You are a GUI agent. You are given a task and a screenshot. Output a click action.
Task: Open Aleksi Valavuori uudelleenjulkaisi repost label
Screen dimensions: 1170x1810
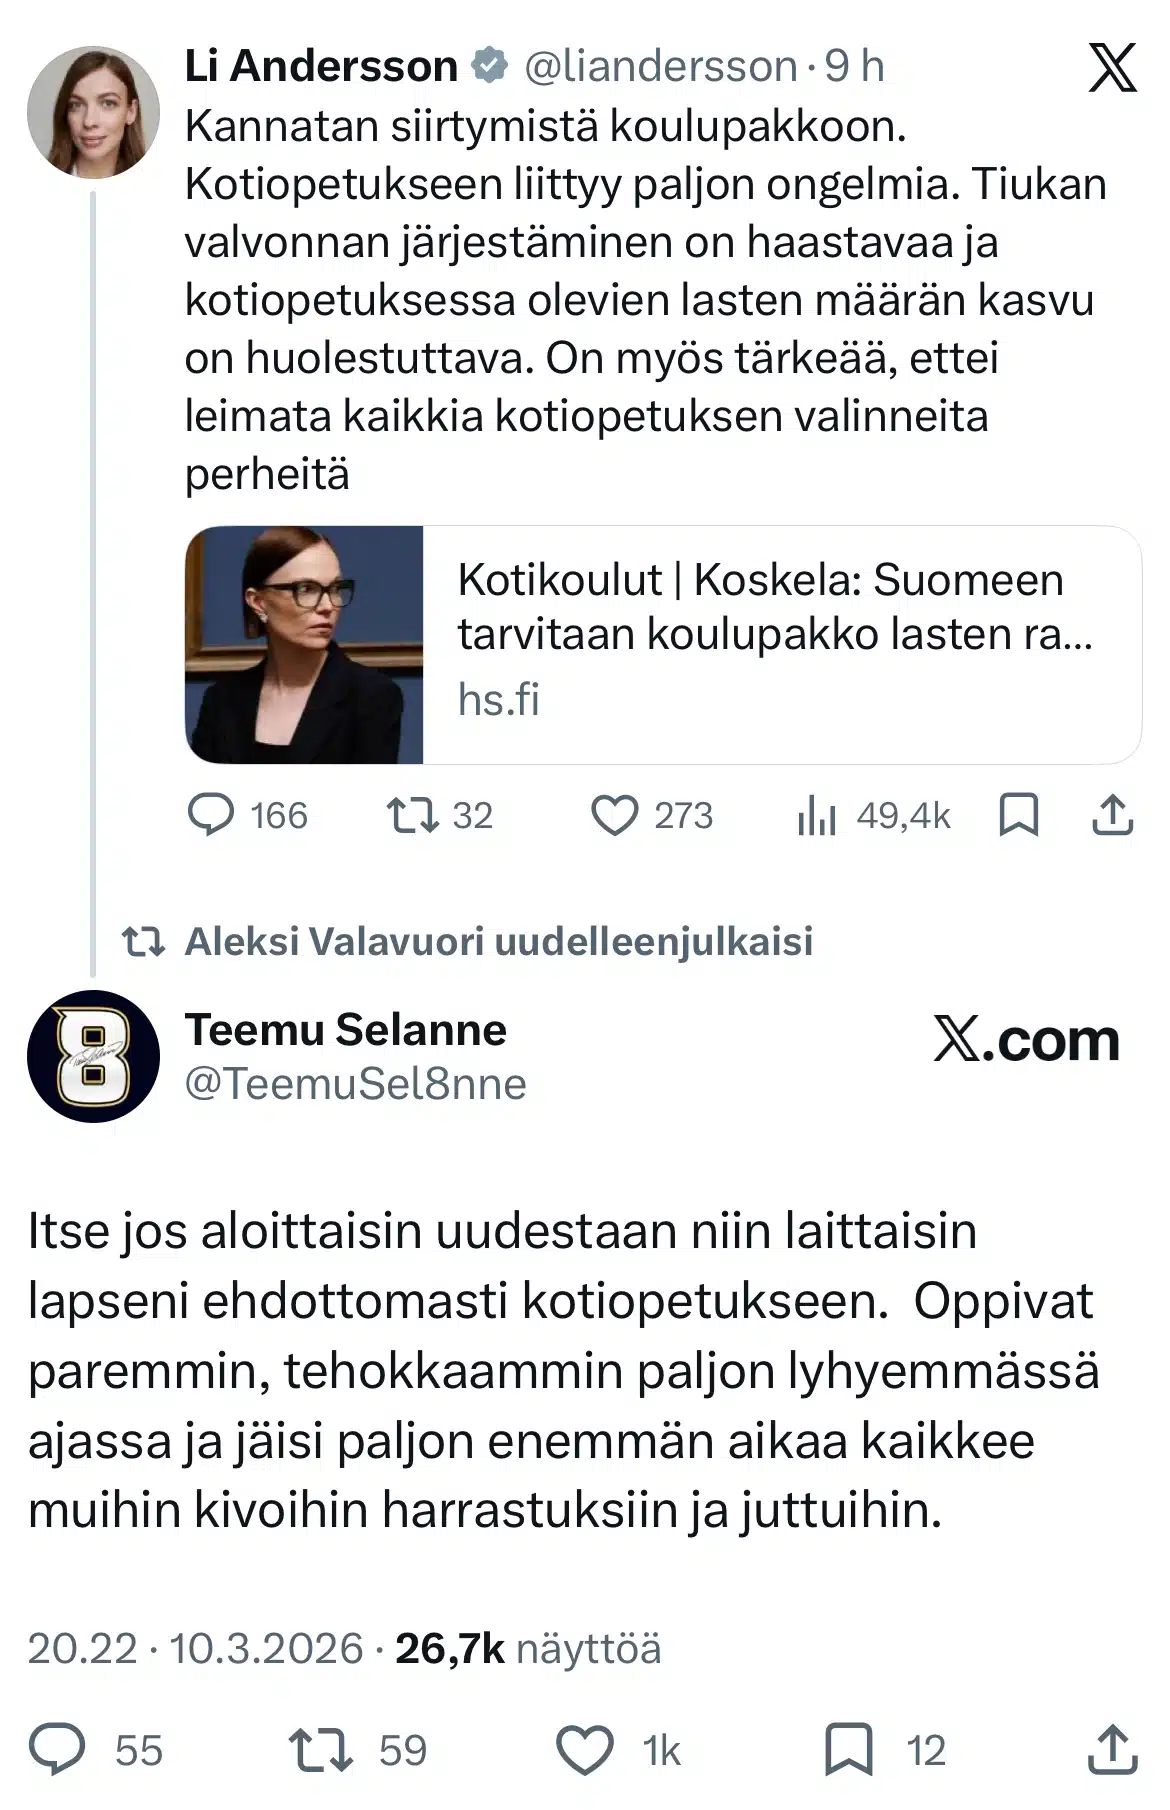(x=498, y=941)
